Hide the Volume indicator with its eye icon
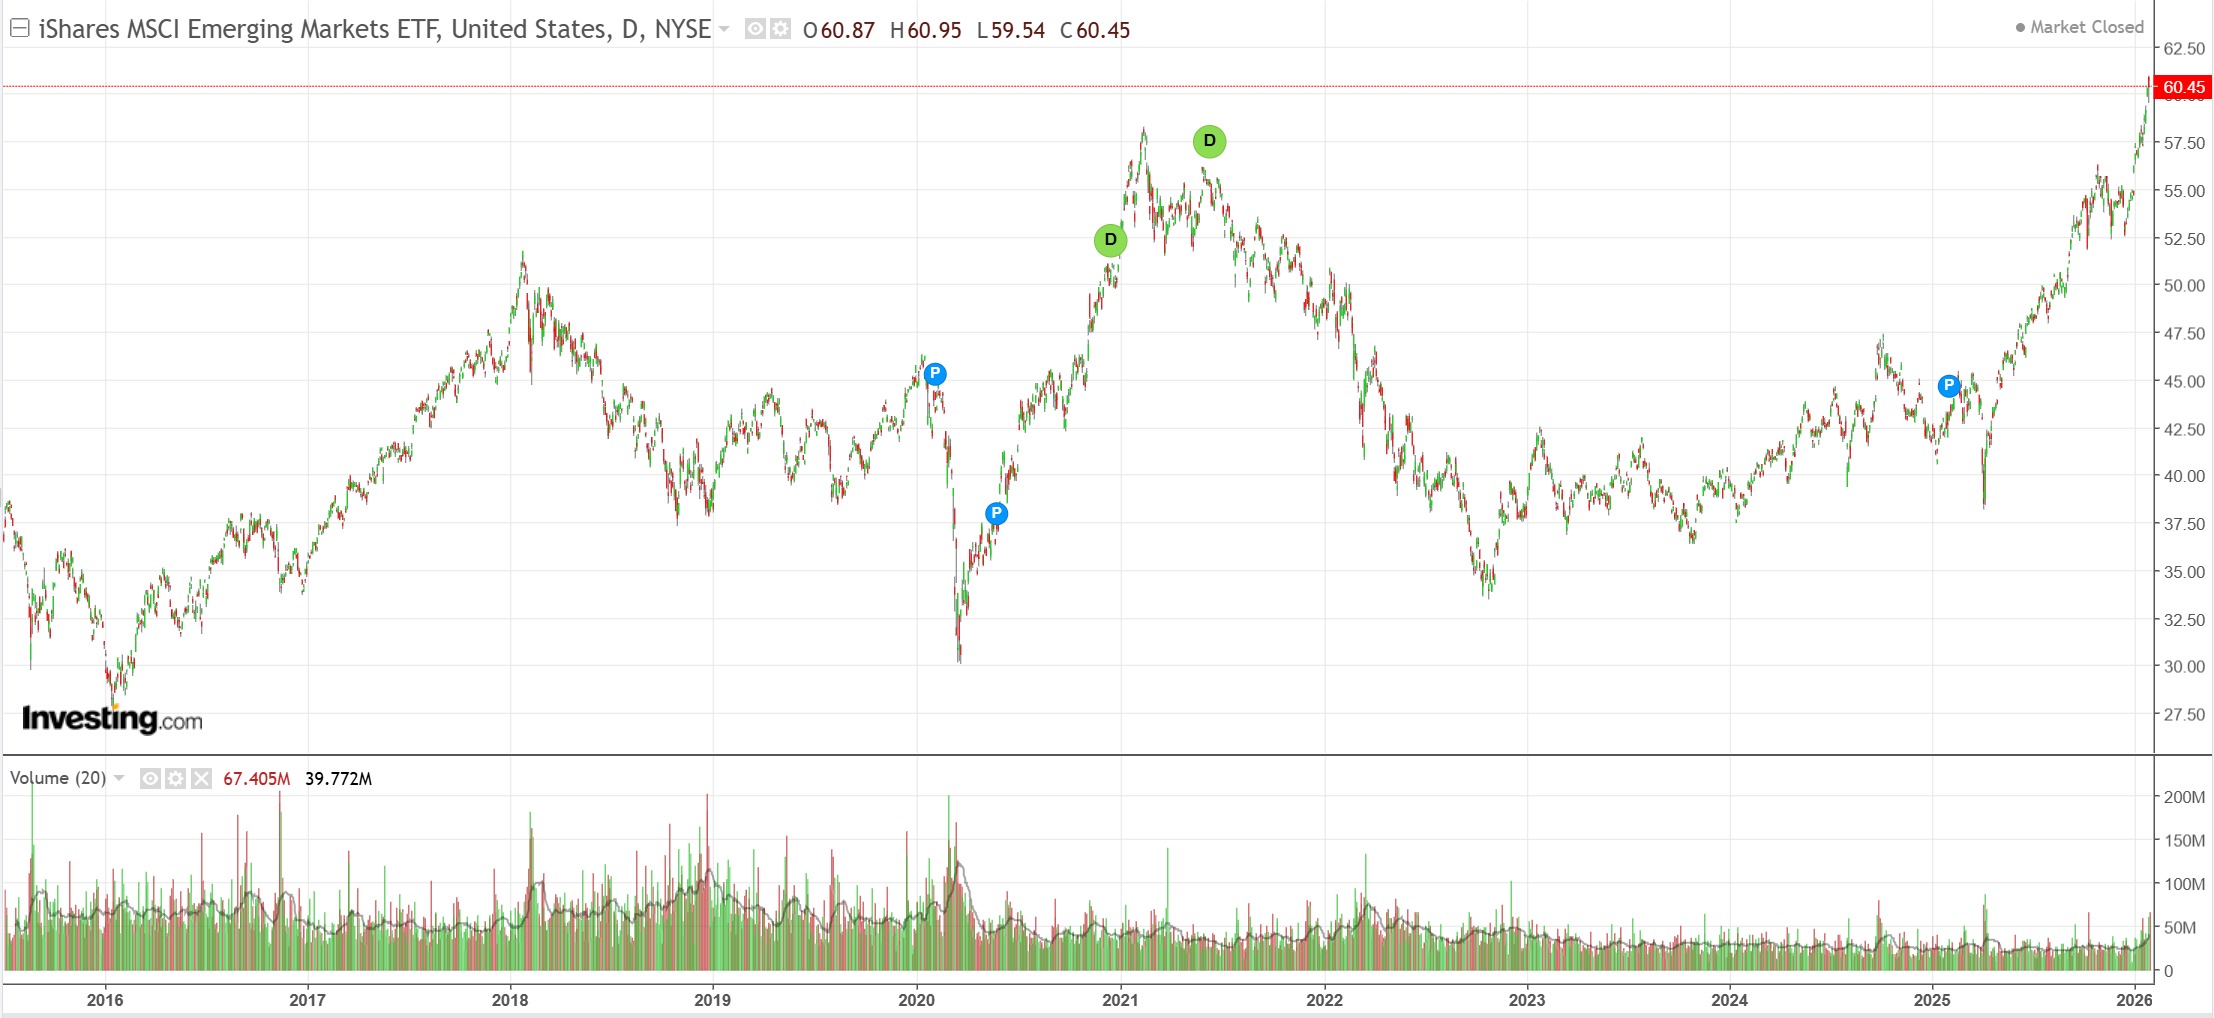Image resolution: width=2214 pixels, height=1018 pixels. click(x=150, y=778)
